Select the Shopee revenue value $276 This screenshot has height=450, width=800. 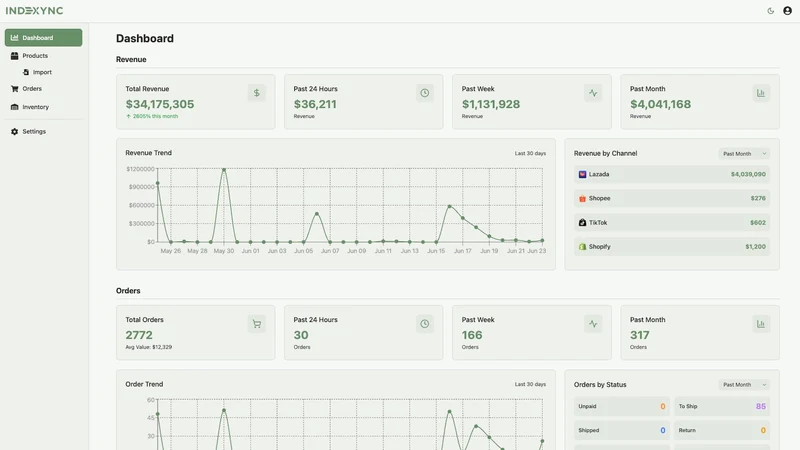click(x=758, y=198)
